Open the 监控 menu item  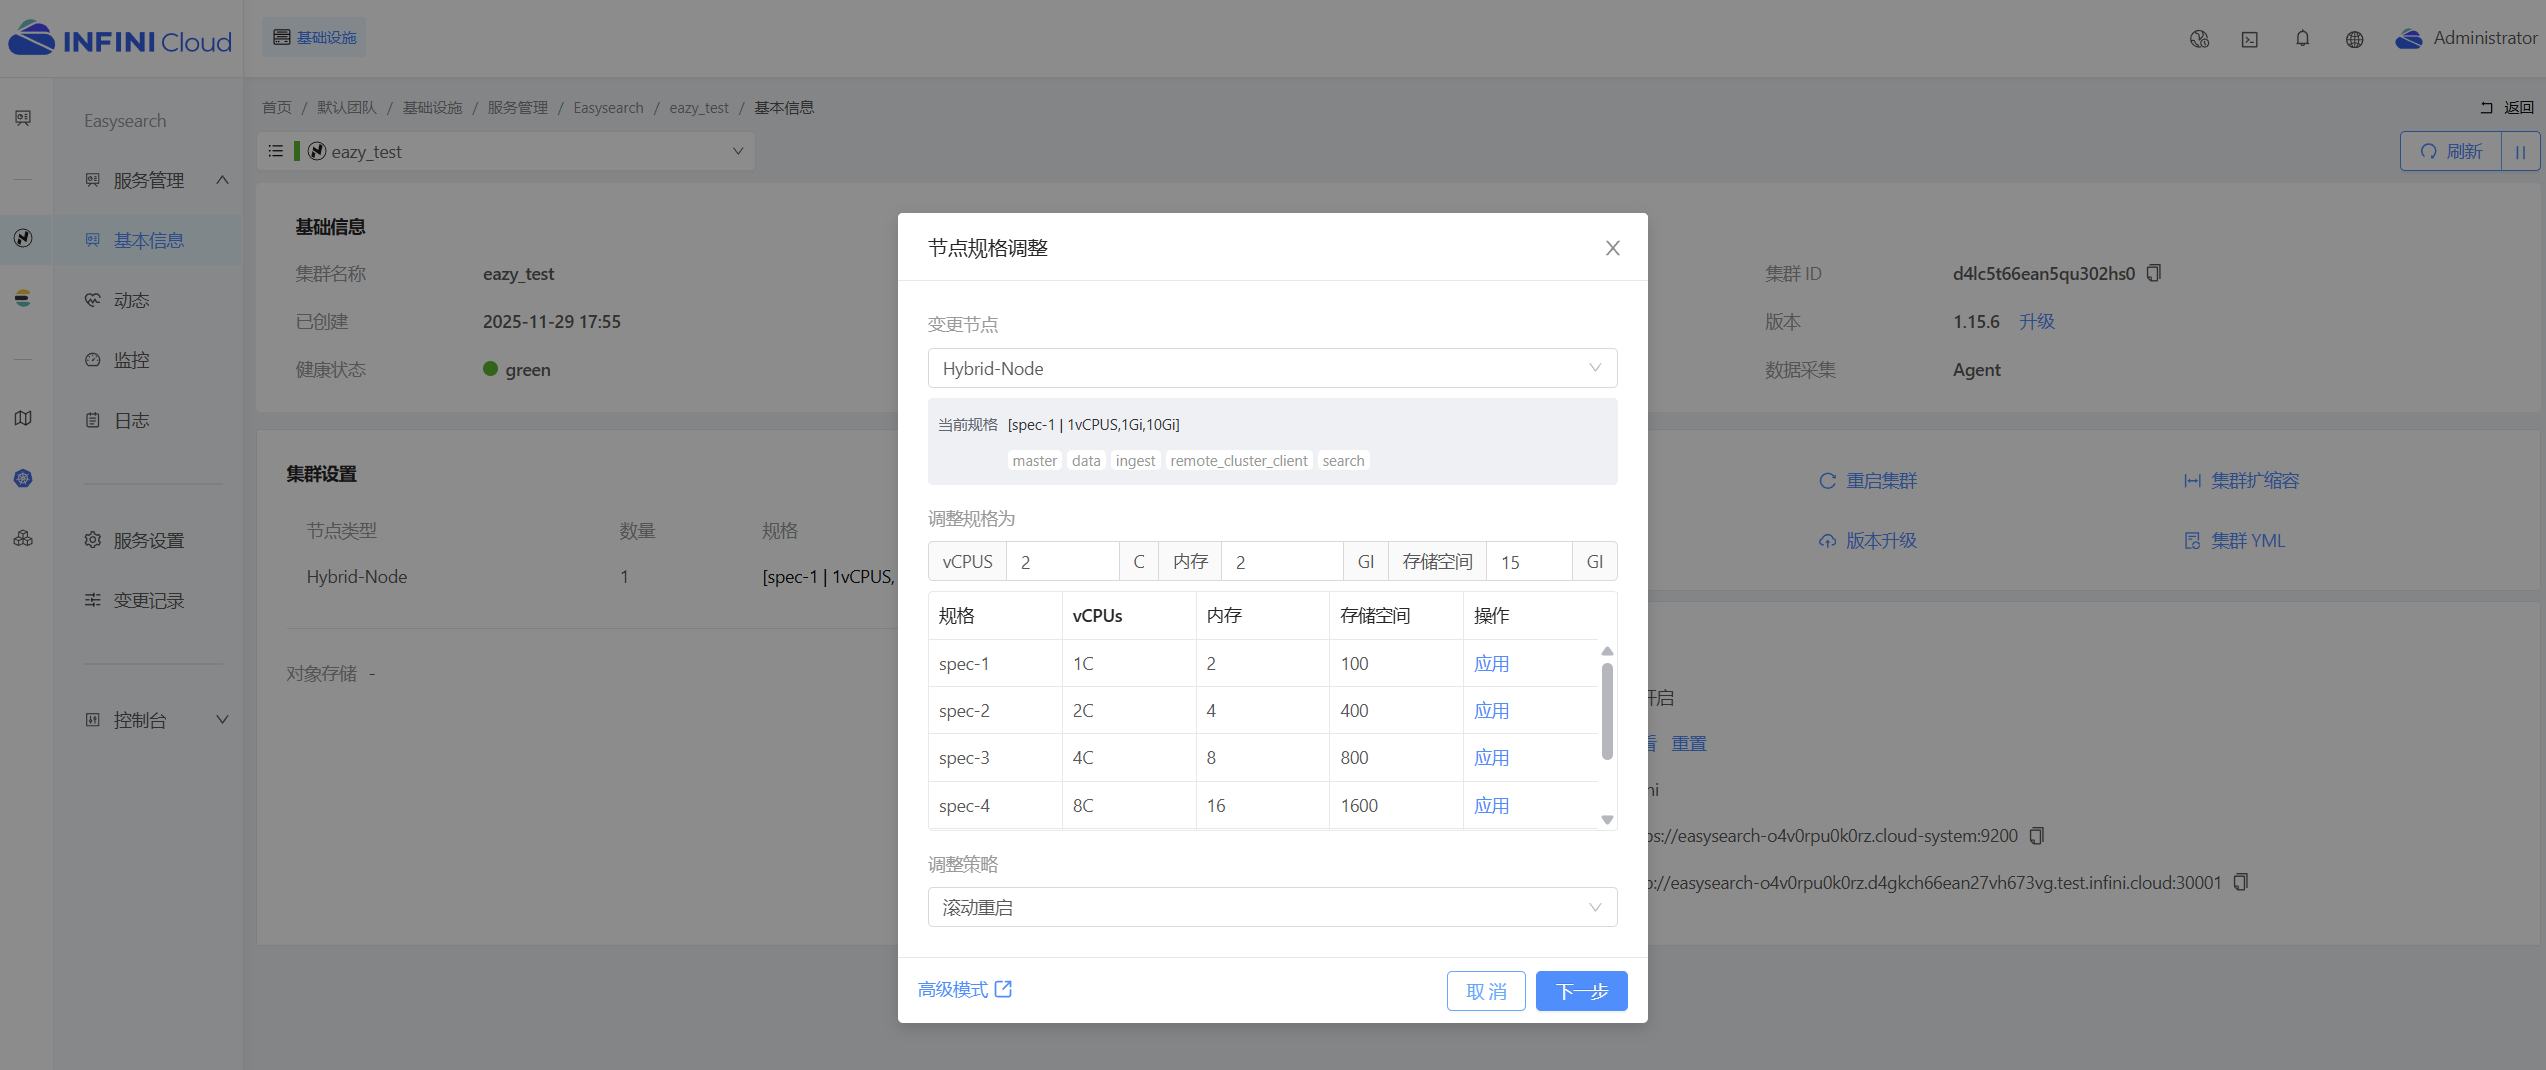click(149, 360)
